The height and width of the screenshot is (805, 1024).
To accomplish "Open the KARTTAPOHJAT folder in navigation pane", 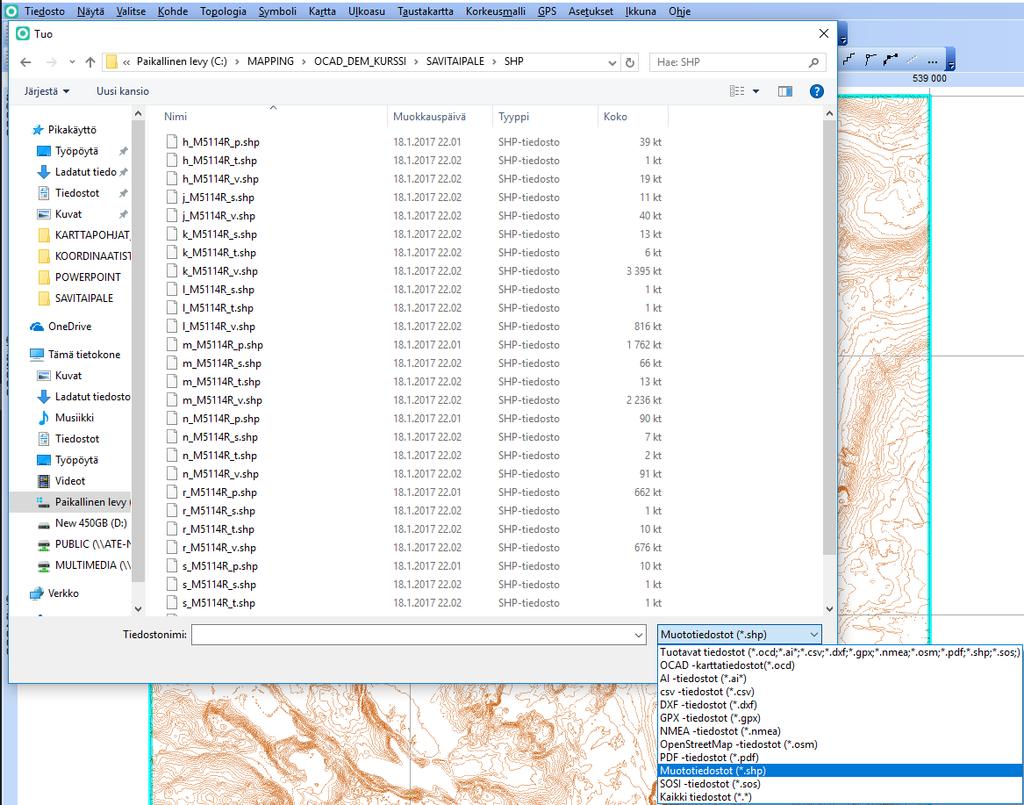I will pos(92,235).
